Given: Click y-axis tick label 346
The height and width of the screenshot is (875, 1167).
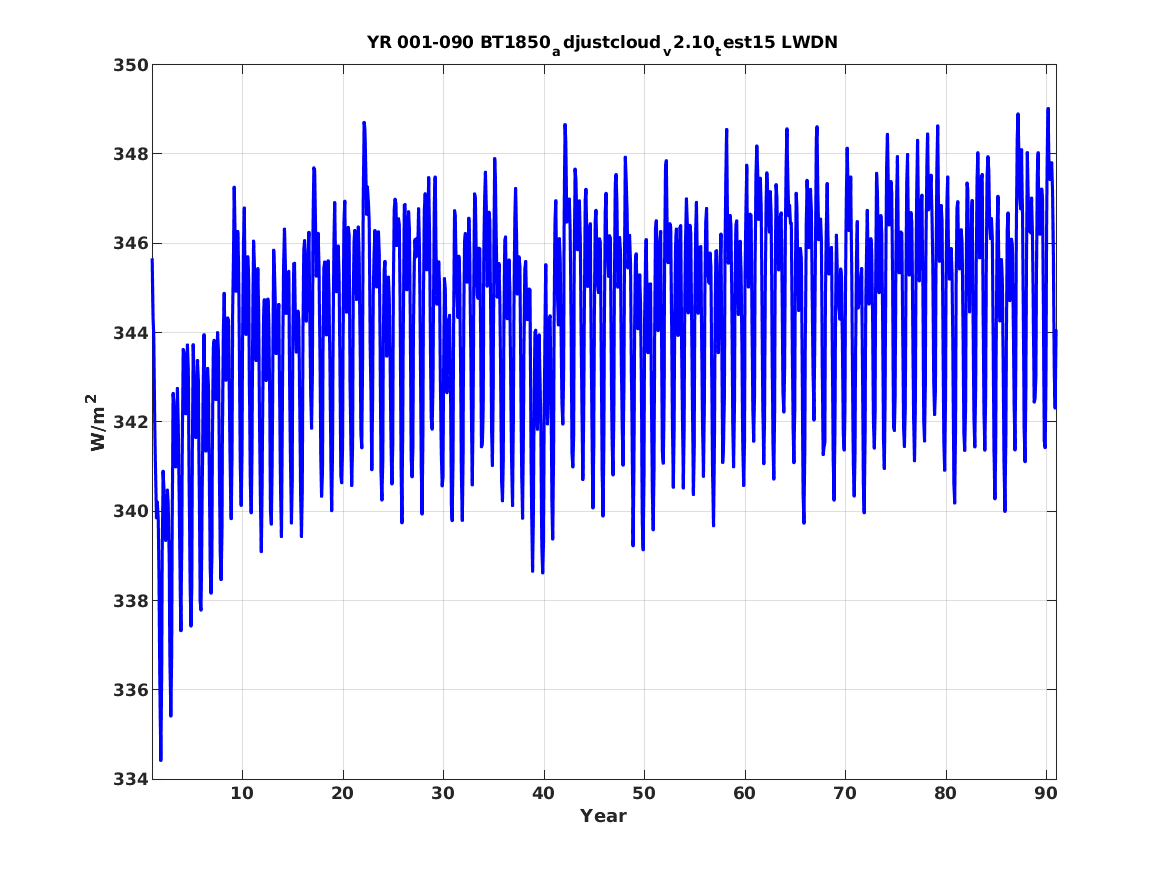Looking at the screenshot, I should (x=130, y=243).
